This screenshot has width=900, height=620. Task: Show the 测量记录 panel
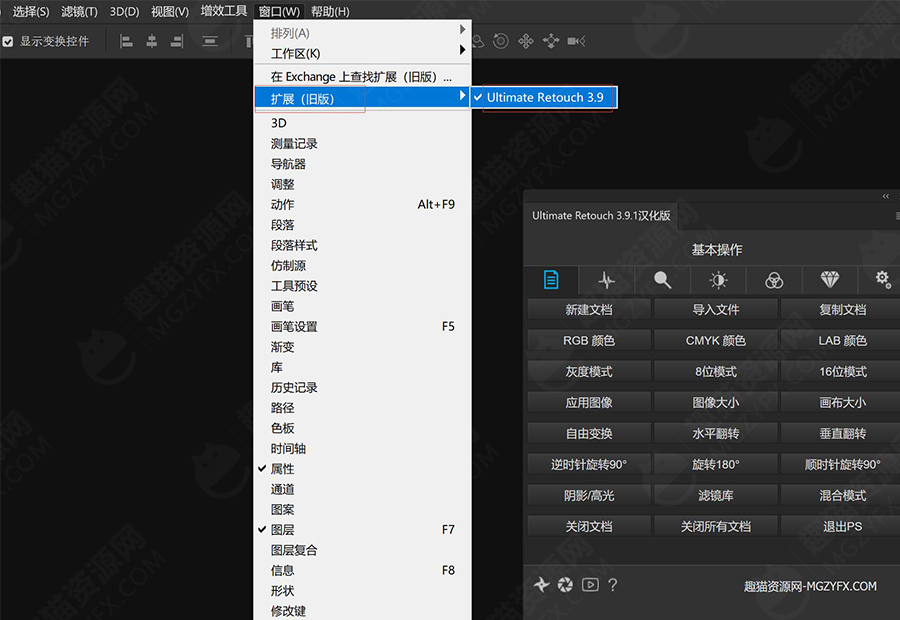point(362,144)
